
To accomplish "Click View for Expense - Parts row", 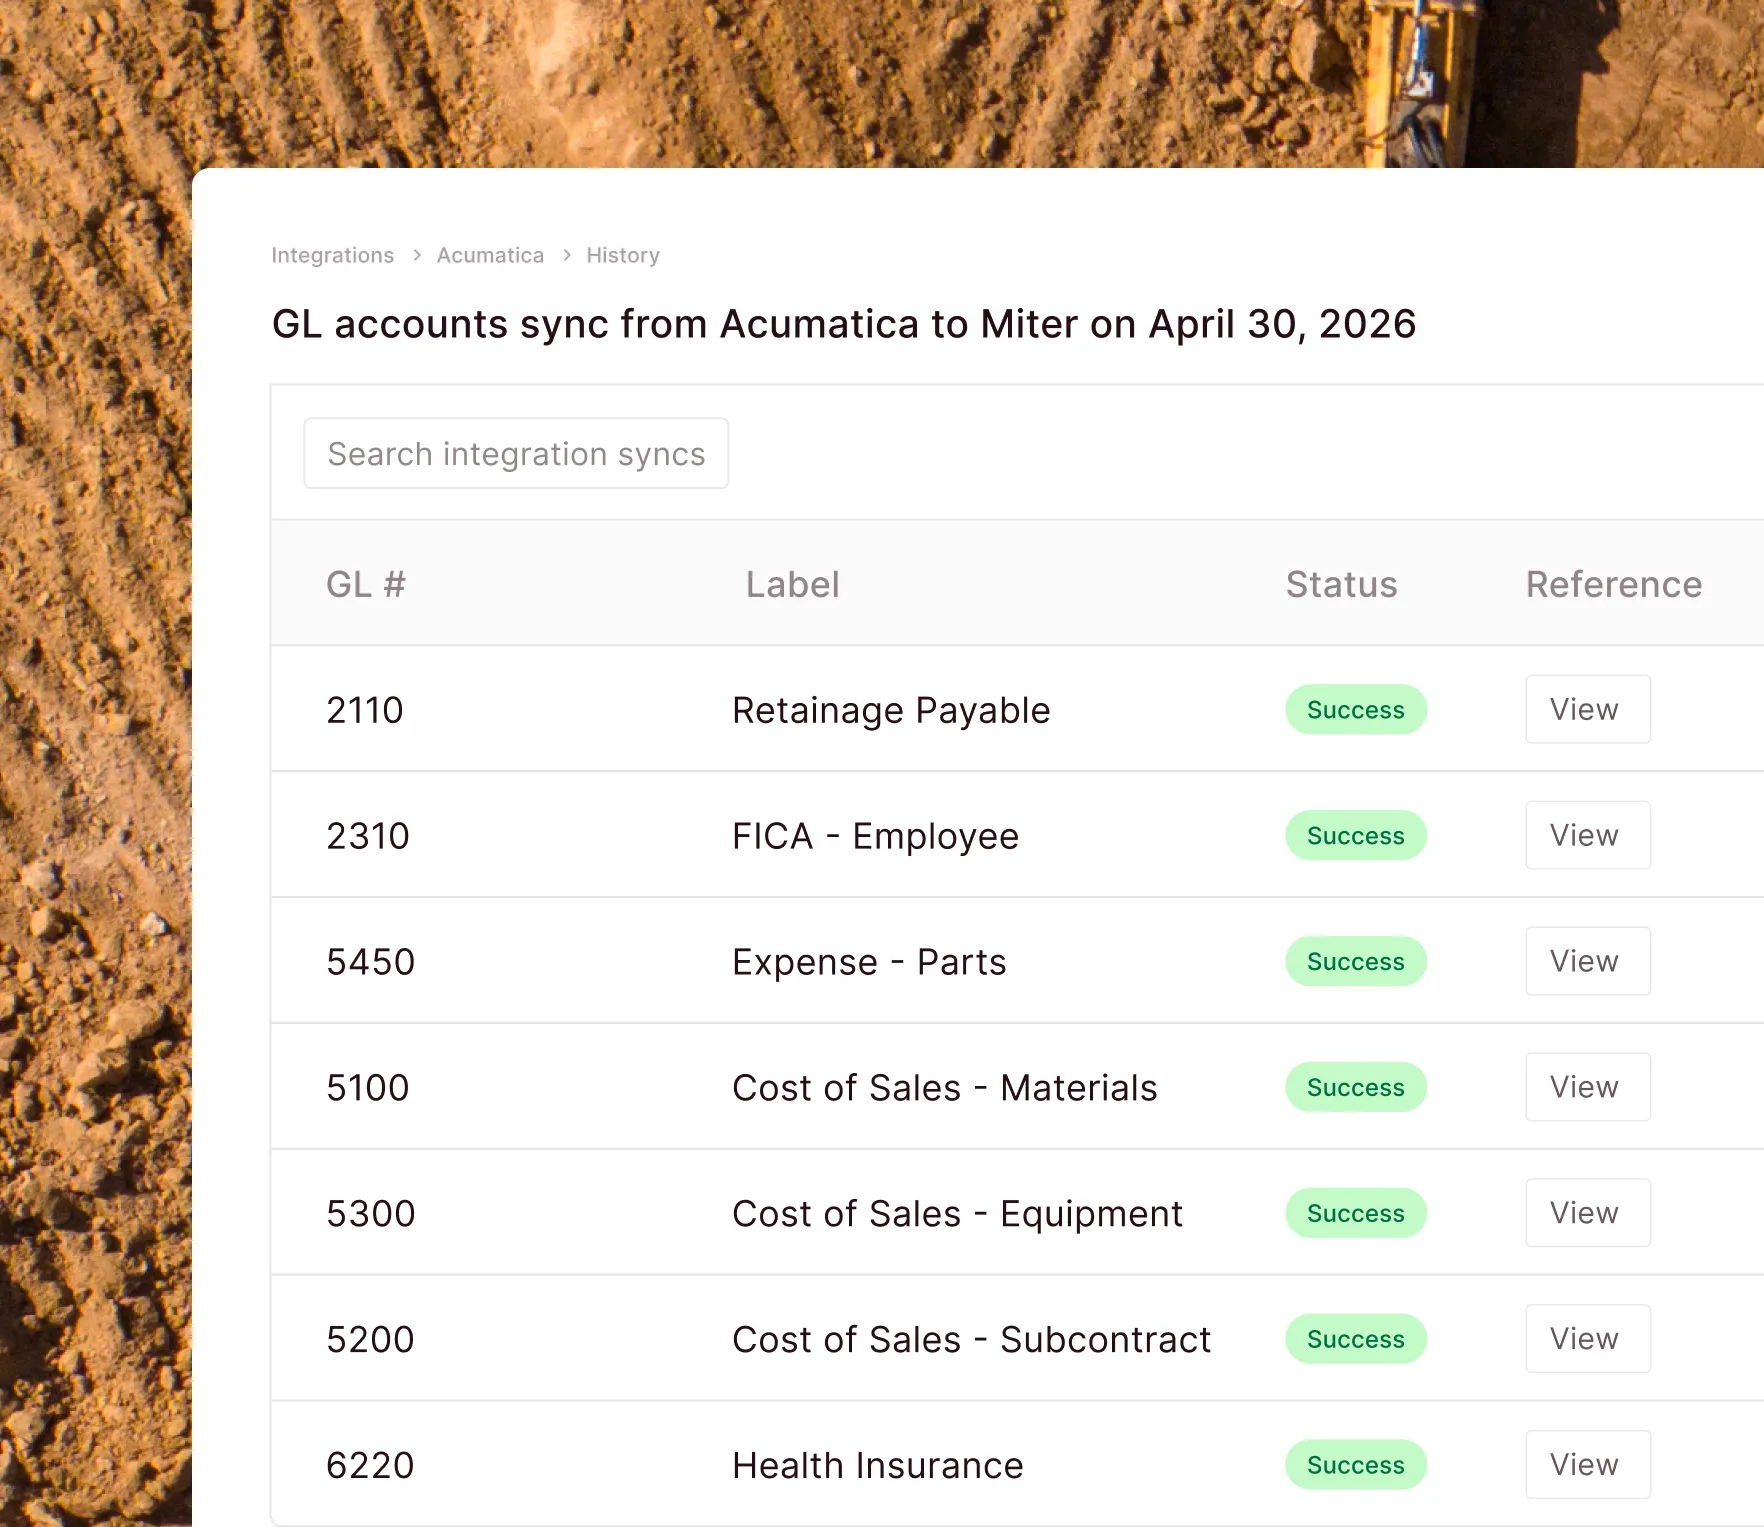I will pyautogui.click(x=1587, y=961).
